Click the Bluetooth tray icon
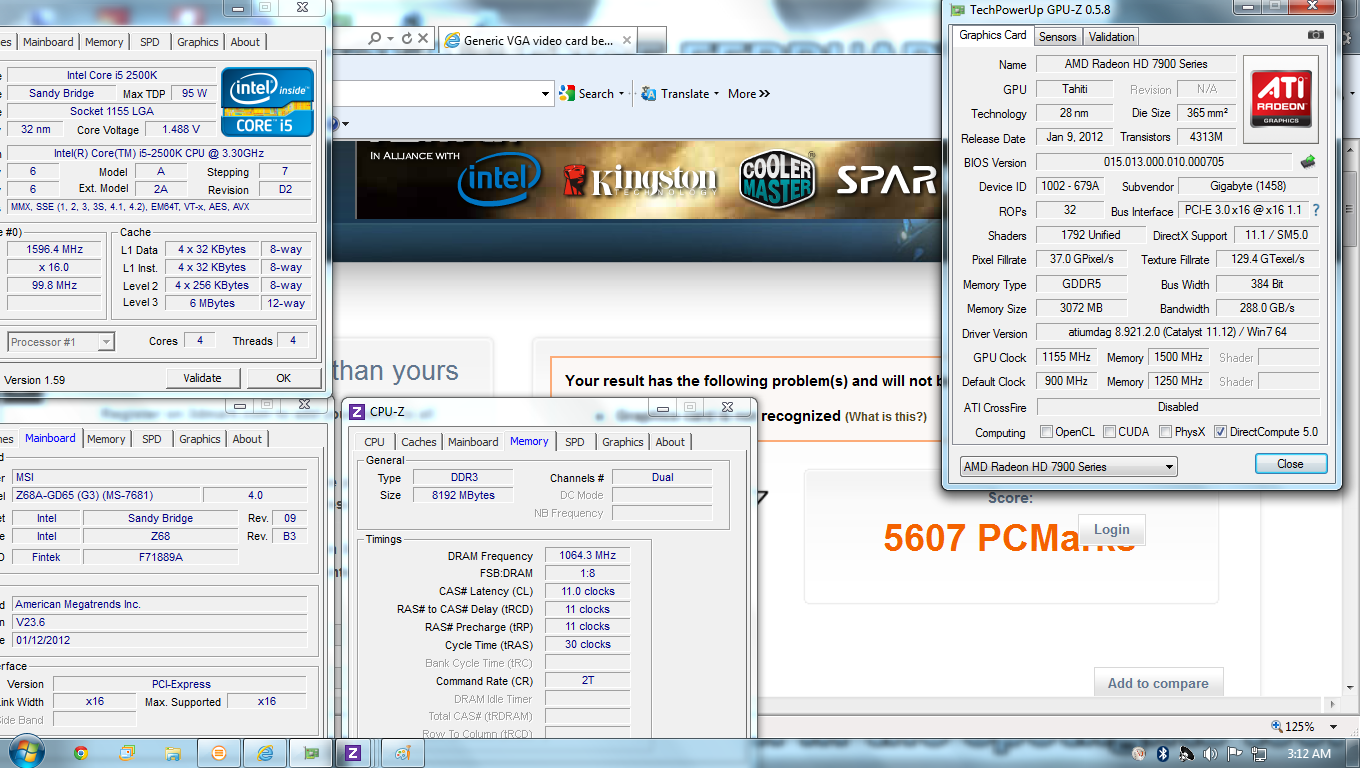1360x768 pixels. coord(1163,753)
